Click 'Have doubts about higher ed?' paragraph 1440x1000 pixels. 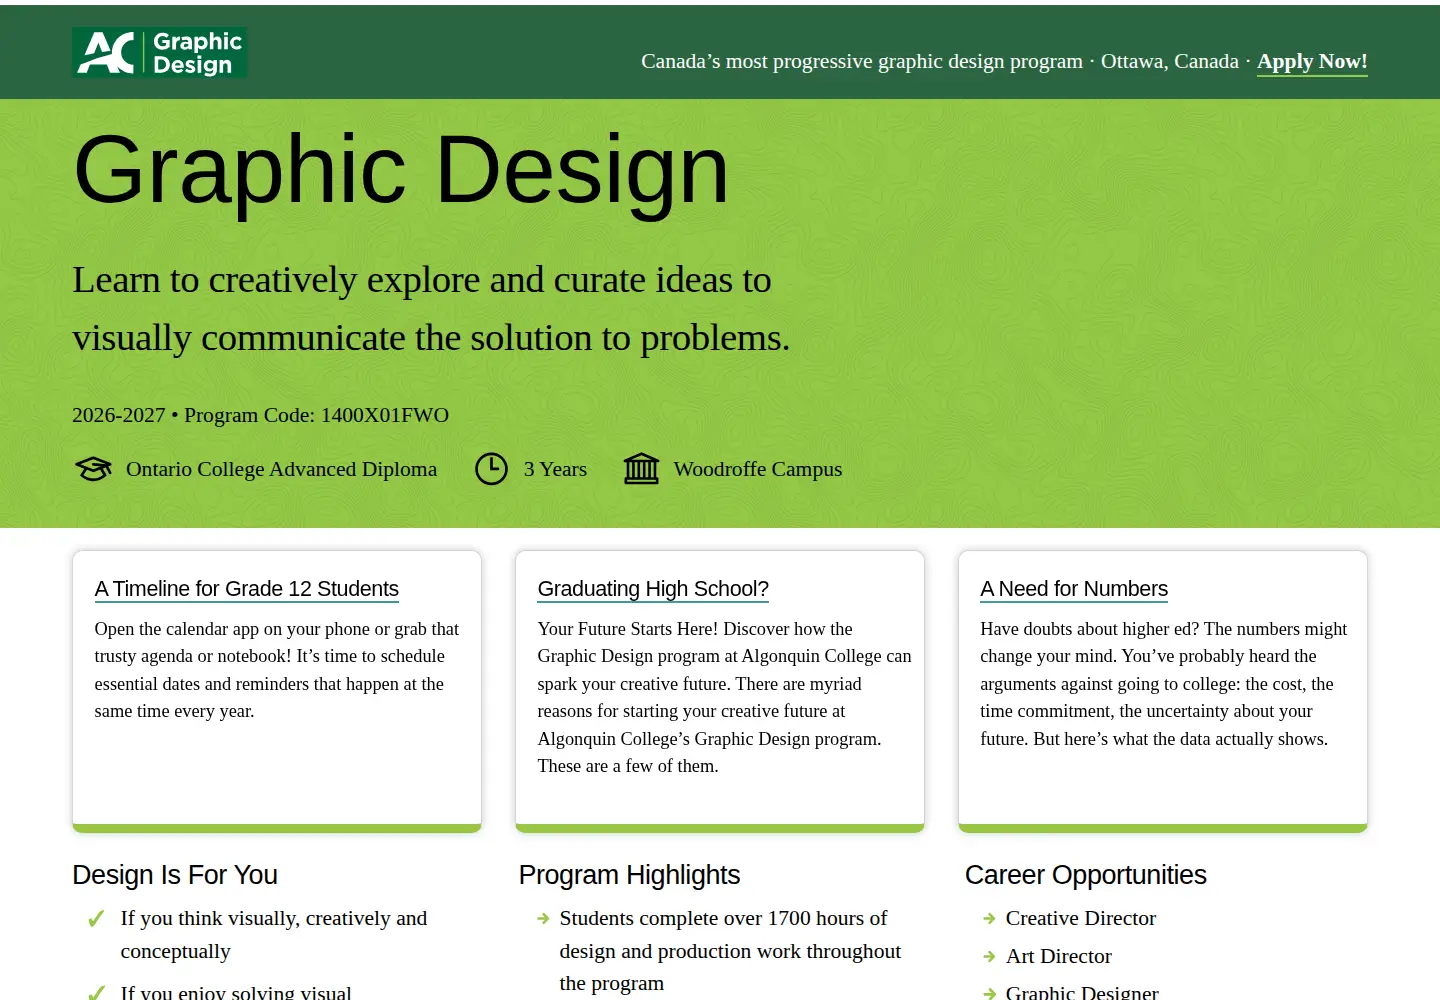pyautogui.click(x=1164, y=684)
